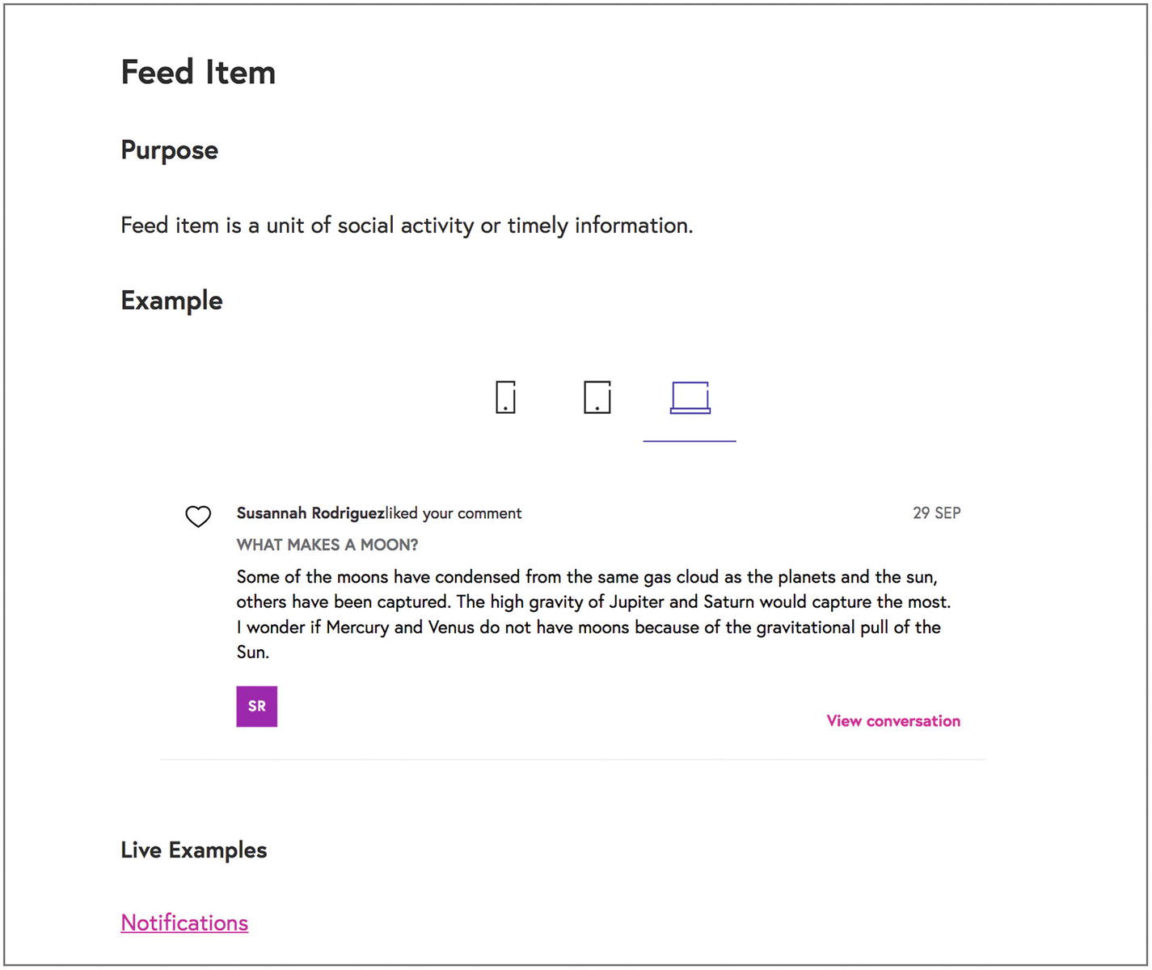Click the WHAT MAKES A MOON? title

pos(327,545)
